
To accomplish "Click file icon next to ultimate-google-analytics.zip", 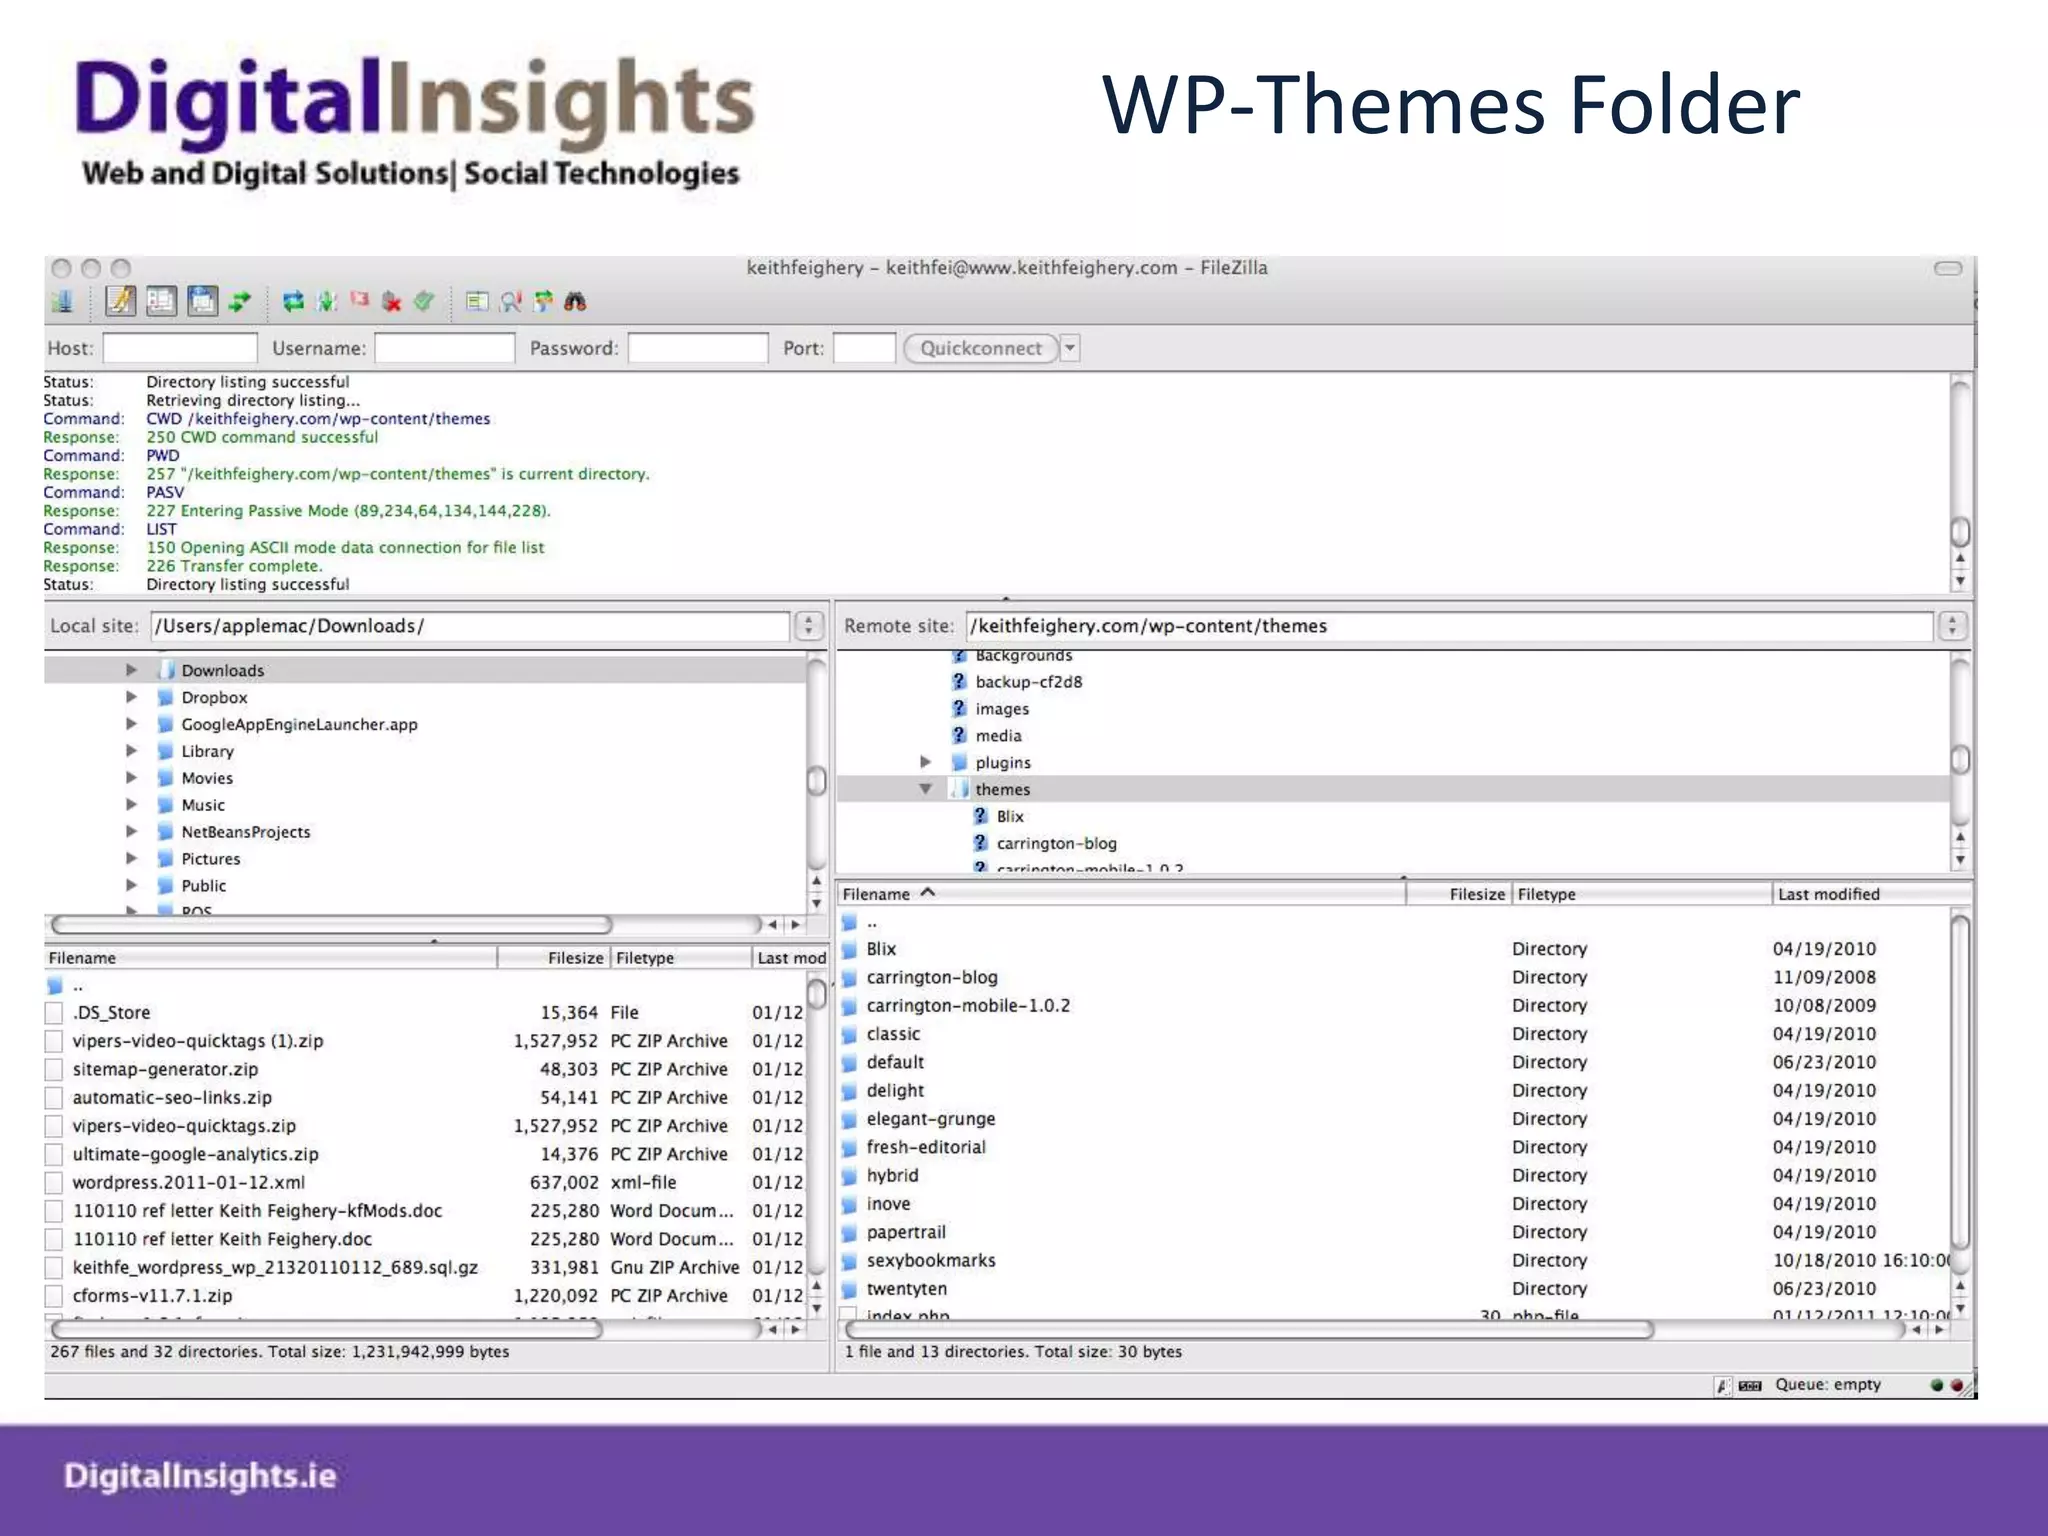I will 55,1155.
